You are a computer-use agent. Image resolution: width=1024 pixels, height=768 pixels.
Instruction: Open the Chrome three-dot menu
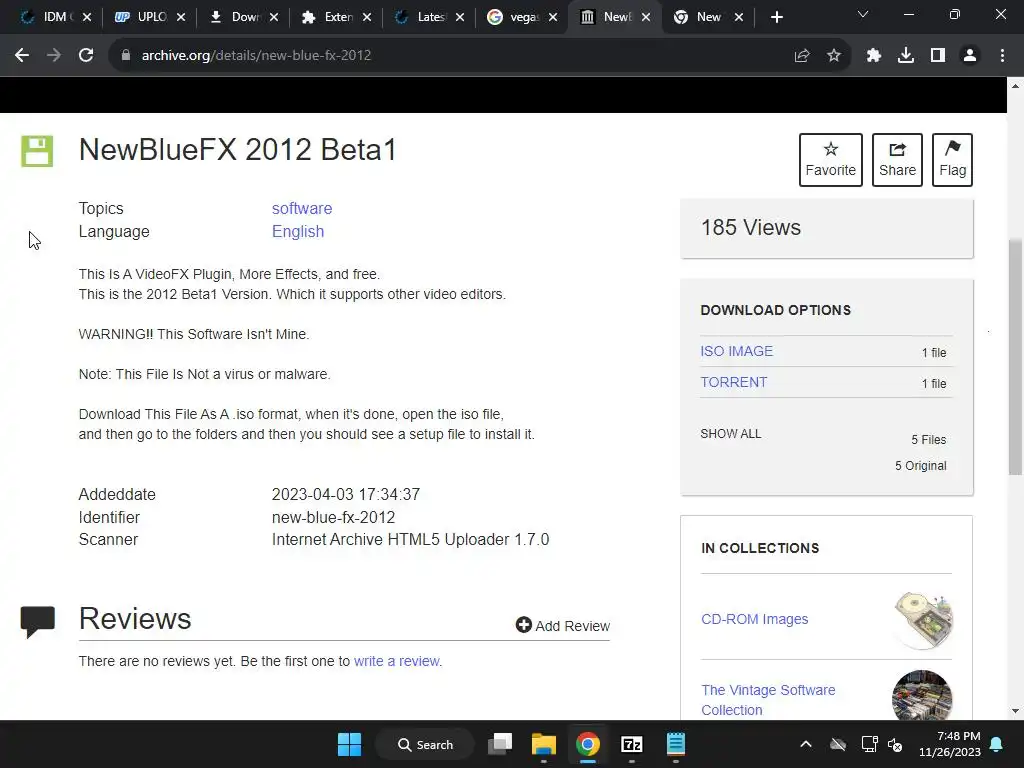point(1002,56)
